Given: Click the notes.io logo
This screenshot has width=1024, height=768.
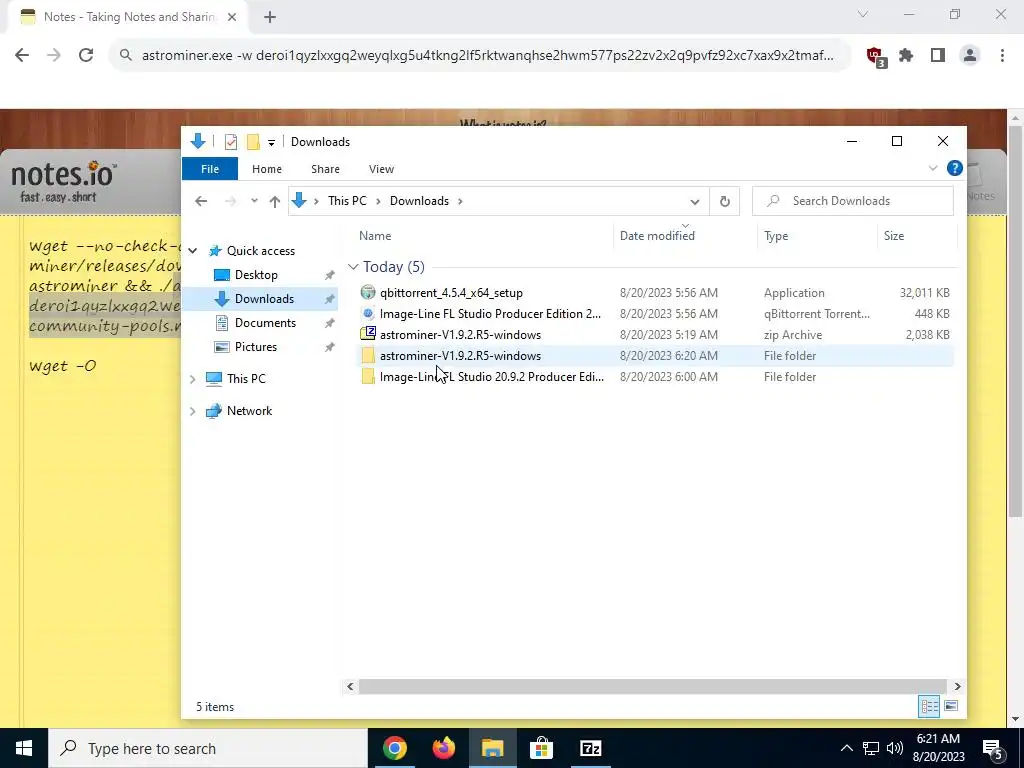Looking at the screenshot, I should [63, 181].
